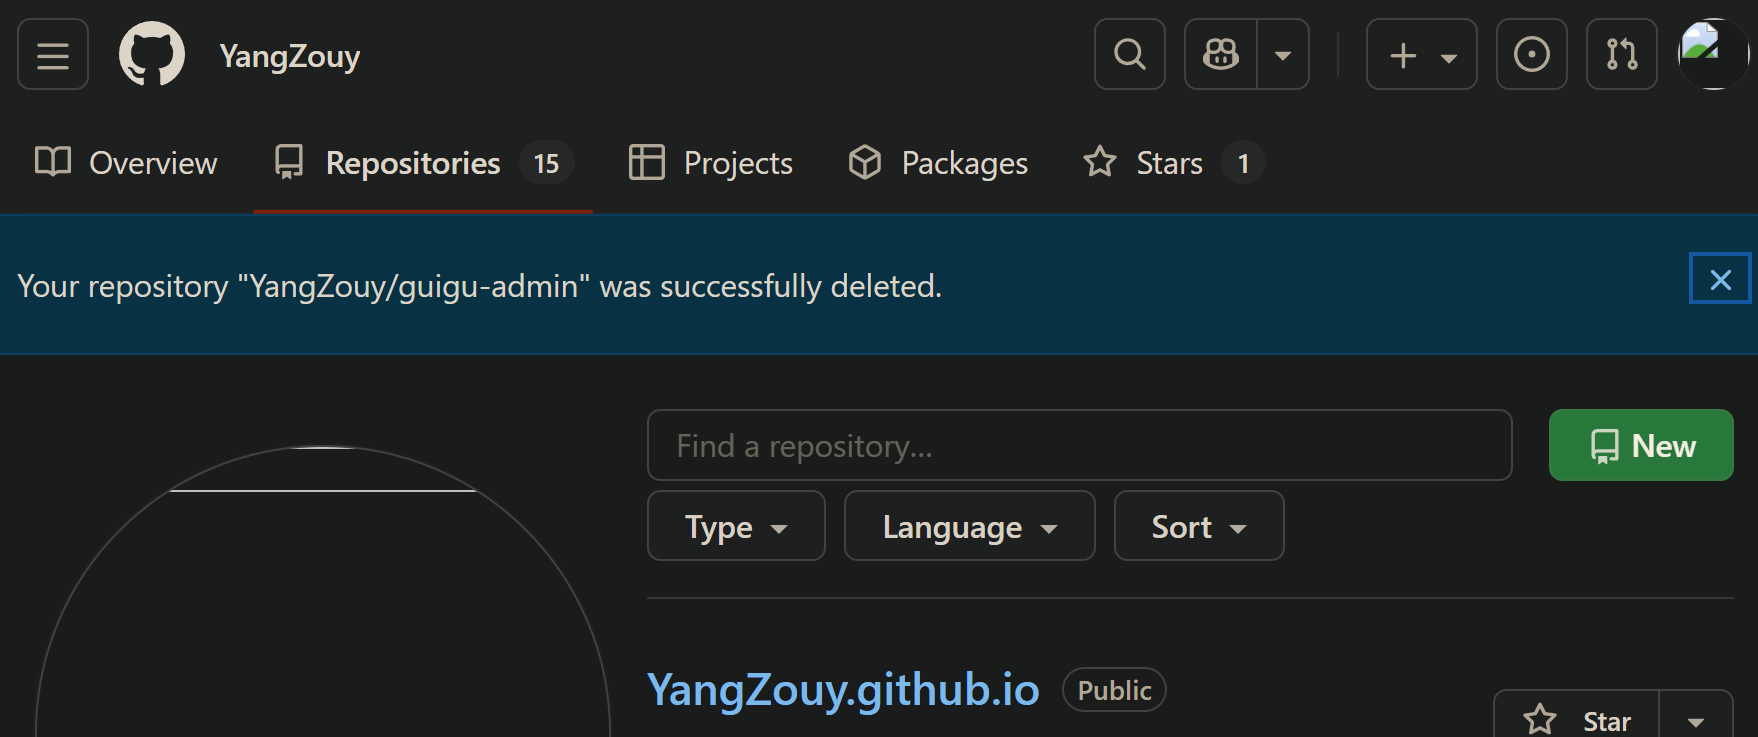Expand the Type filter dropdown
Screen dimensions: 1758x737
(736, 526)
